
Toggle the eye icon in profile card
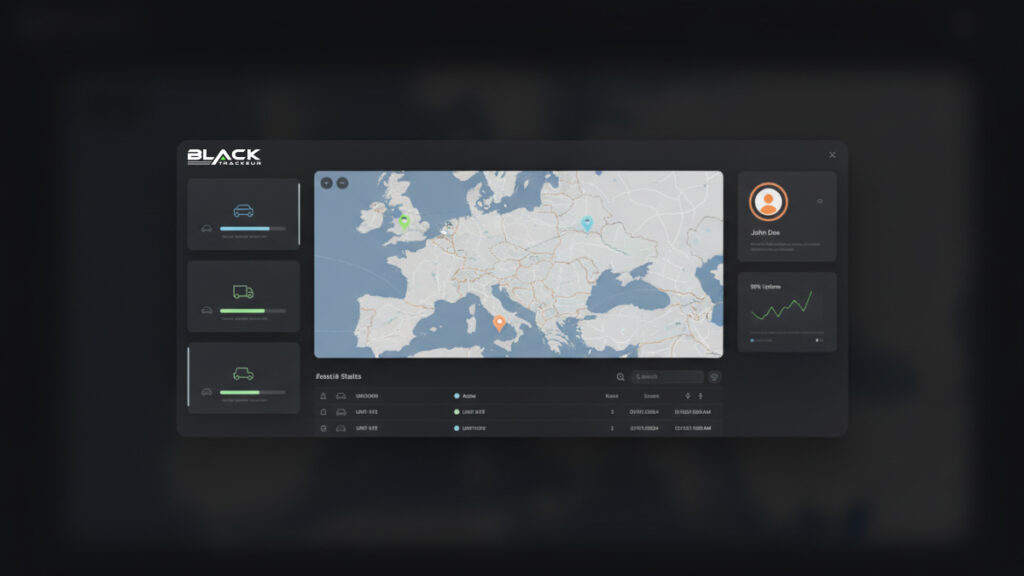click(x=820, y=201)
